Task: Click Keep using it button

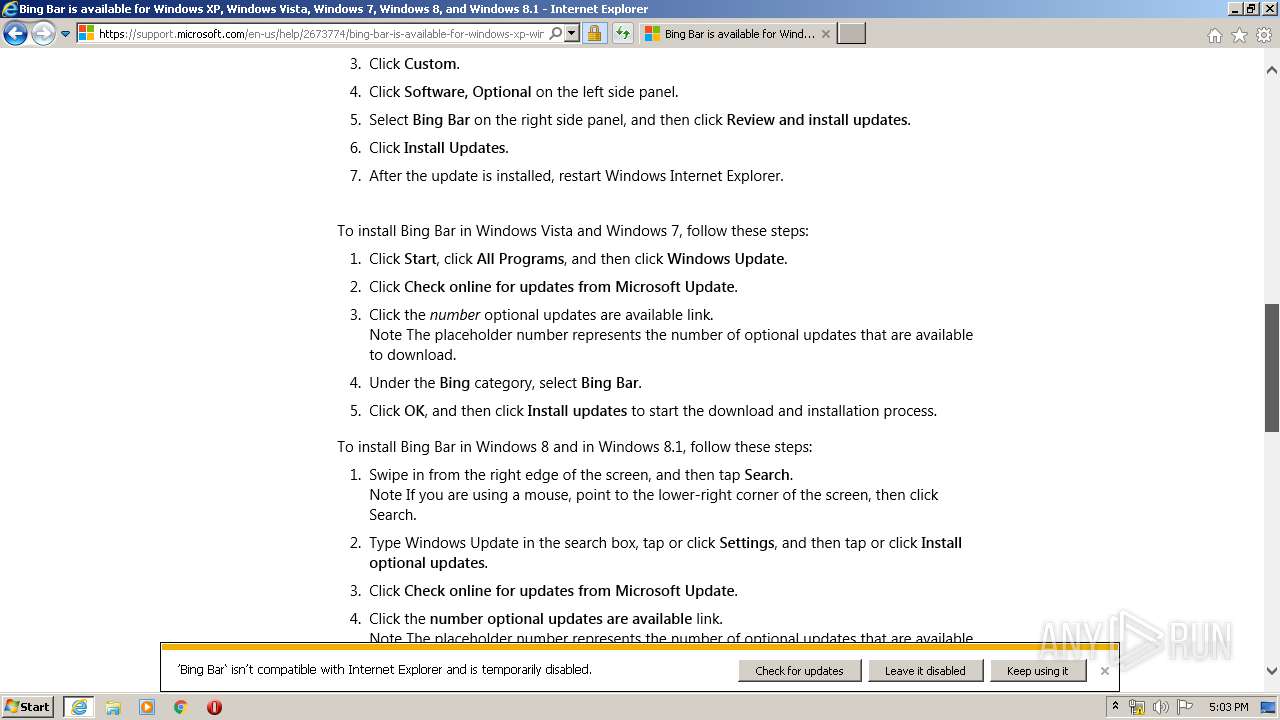Action: pos(1037,671)
